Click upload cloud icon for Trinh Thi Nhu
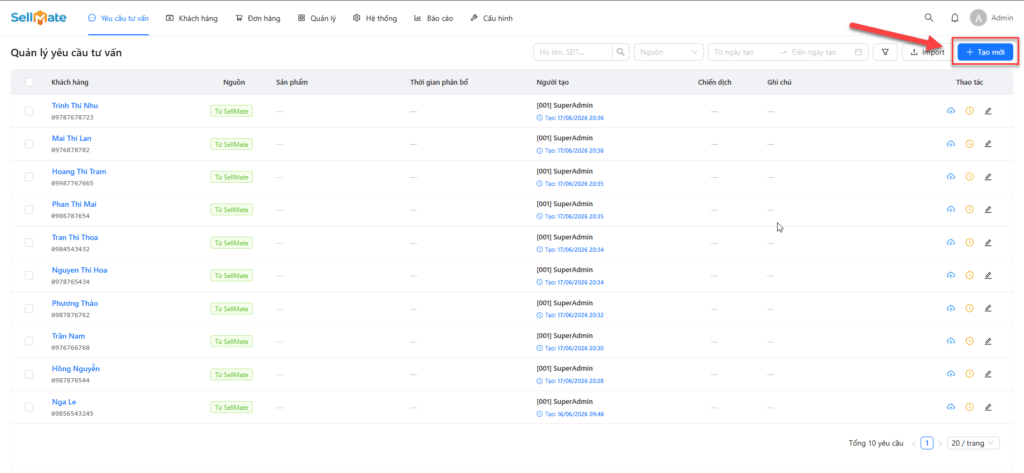This screenshot has width=1024, height=473. (951, 111)
